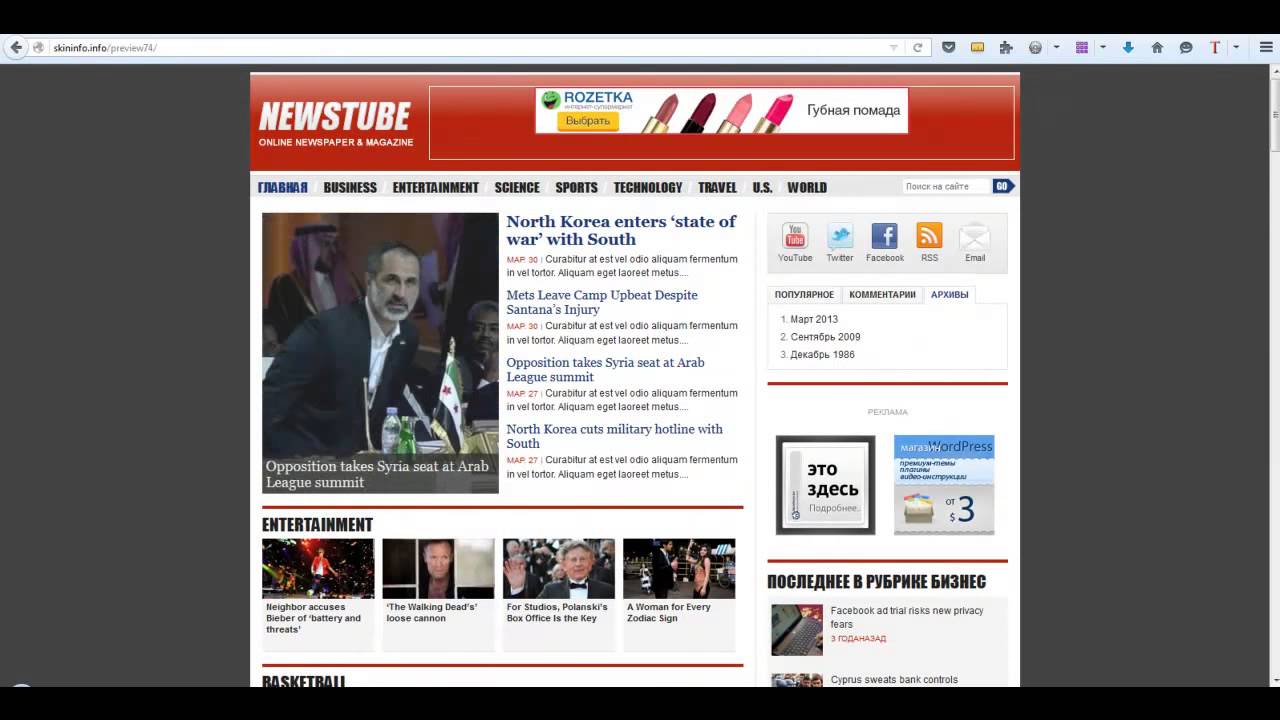Open the YouTube social icon
Viewport: 1280px width, 720px height.
point(795,236)
